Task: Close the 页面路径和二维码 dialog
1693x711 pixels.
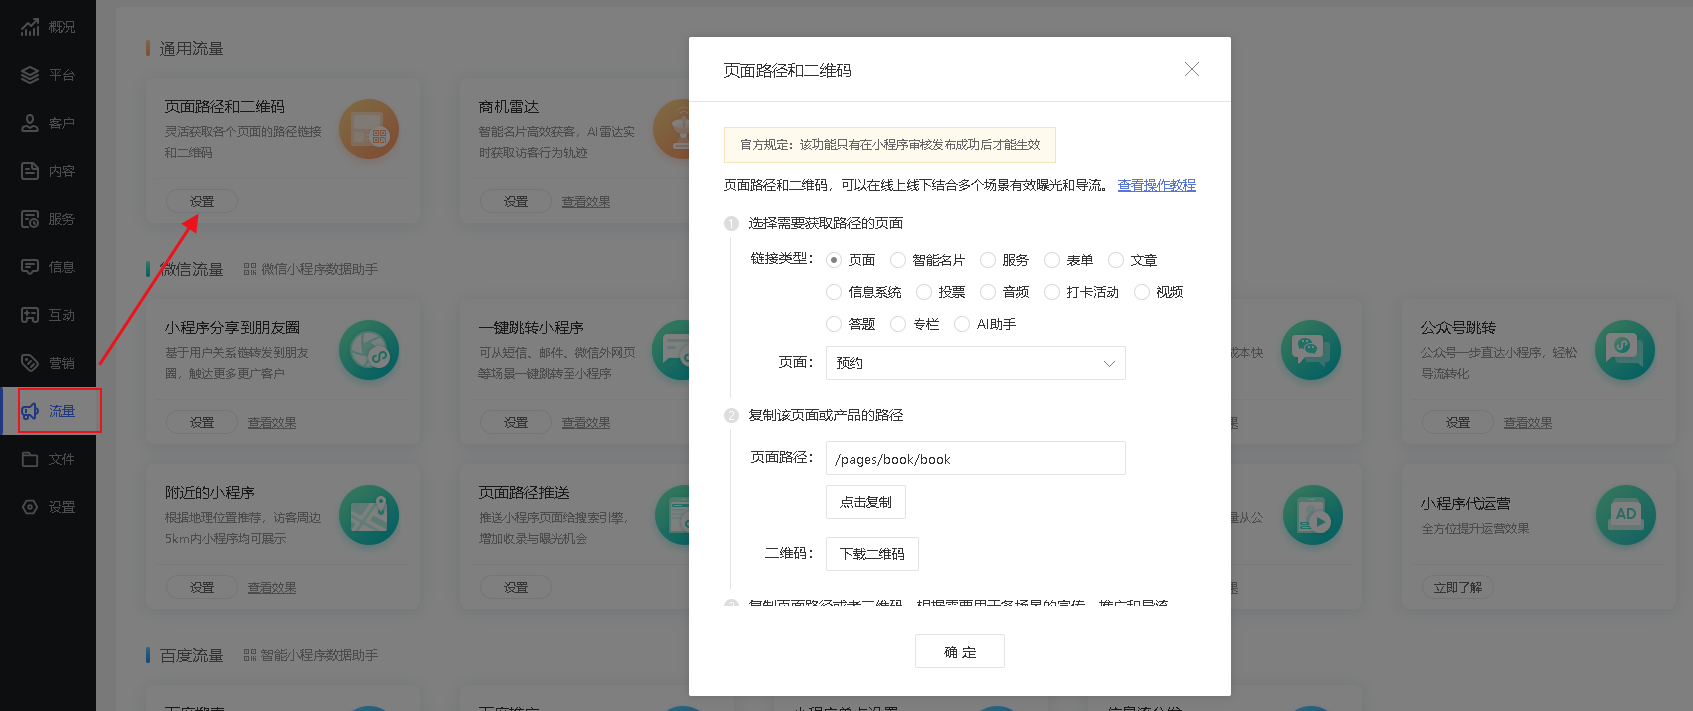Action: click(x=1191, y=69)
